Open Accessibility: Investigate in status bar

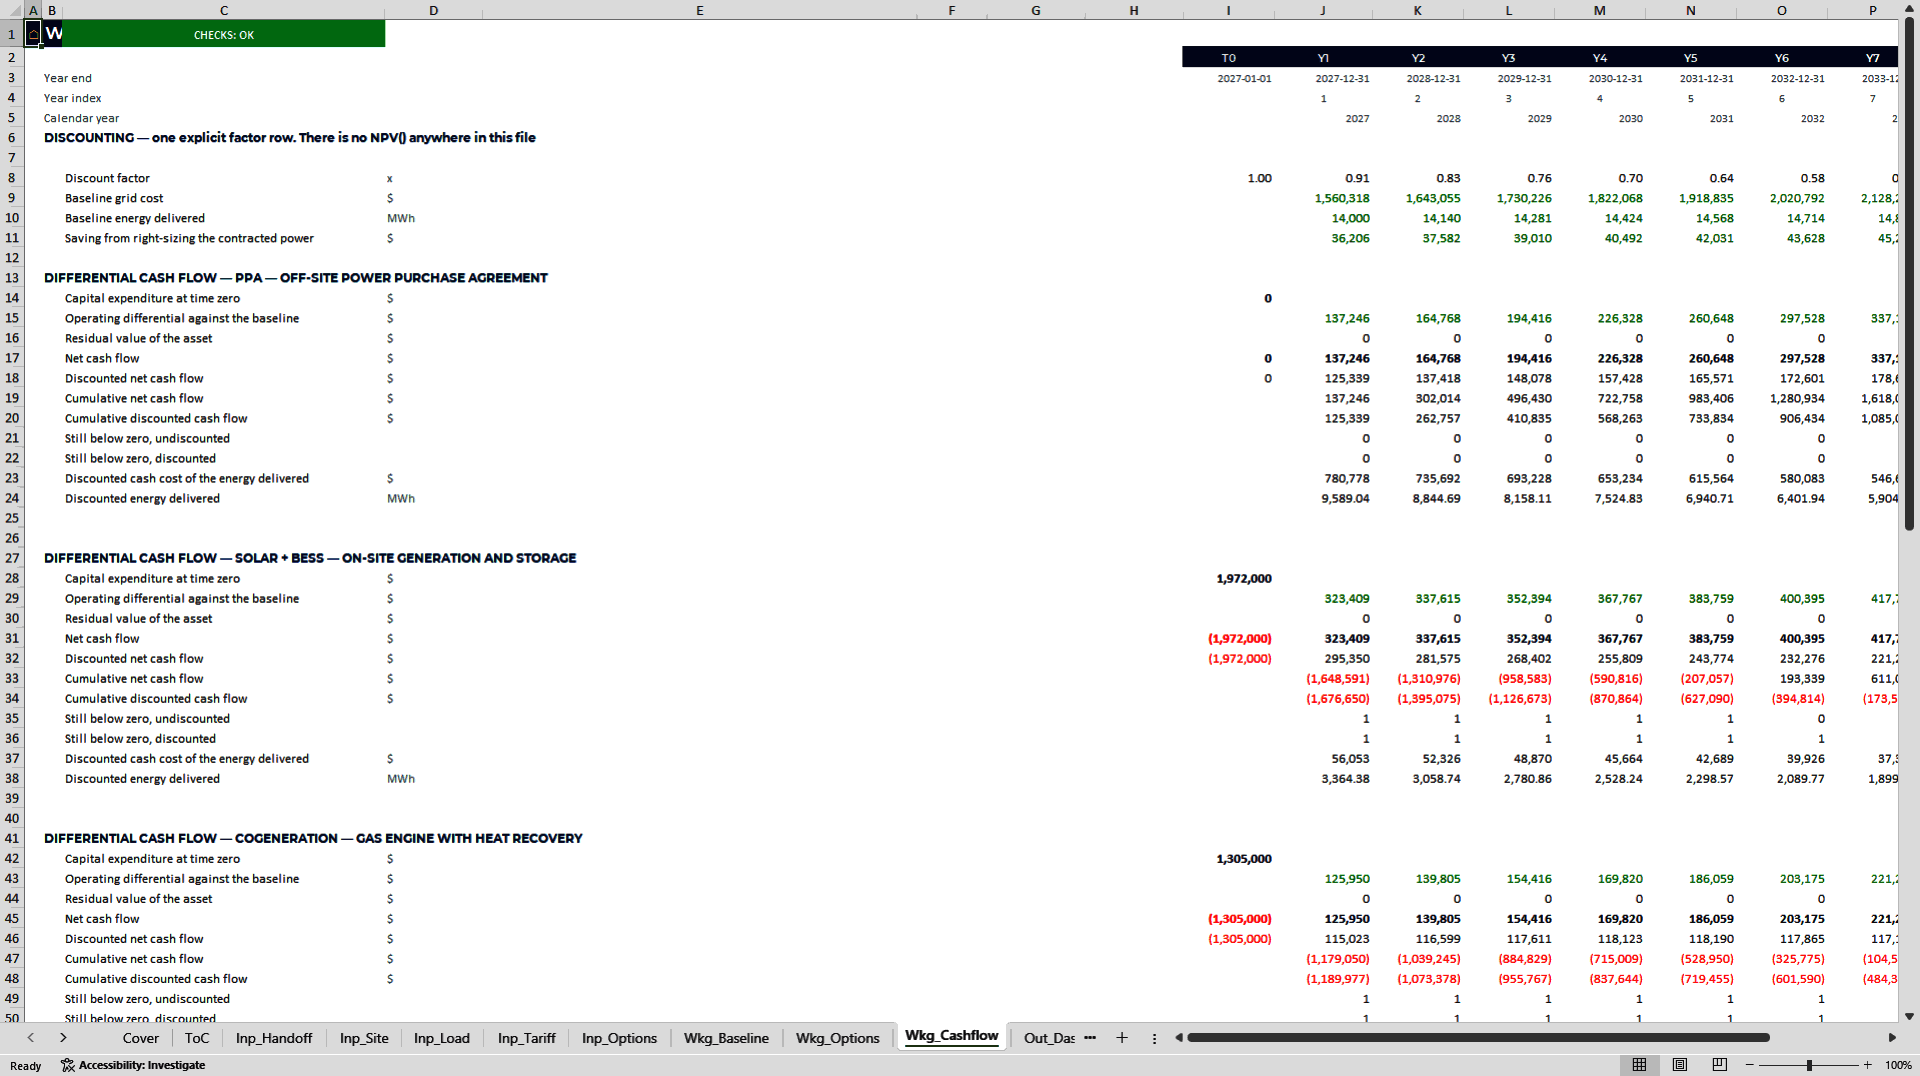tap(133, 1065)
